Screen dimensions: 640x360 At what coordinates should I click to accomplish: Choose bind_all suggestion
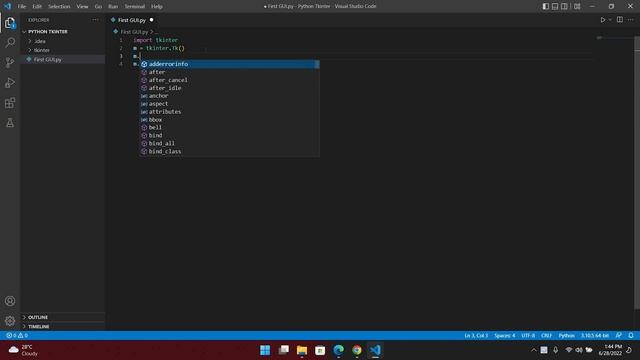pyautogui.click(x=229, y=143)
